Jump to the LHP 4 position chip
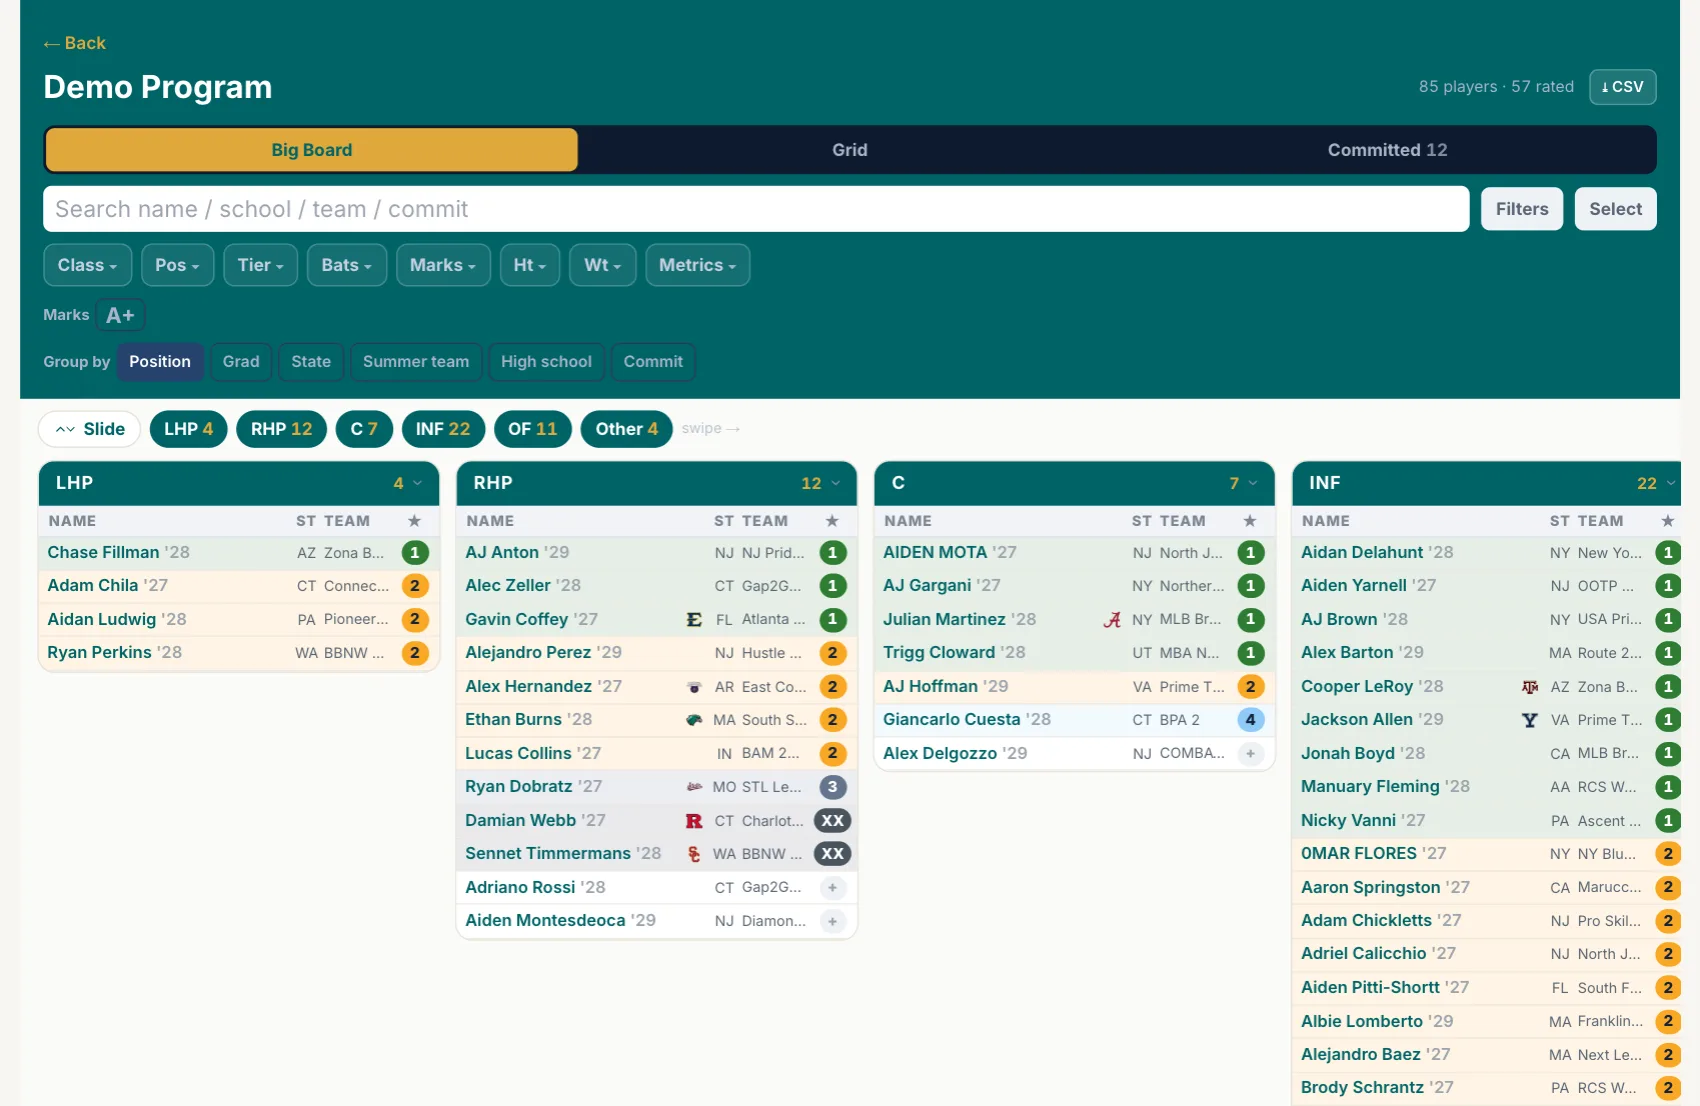This screenshot has width=1700, height=1106. coord(189,429)
